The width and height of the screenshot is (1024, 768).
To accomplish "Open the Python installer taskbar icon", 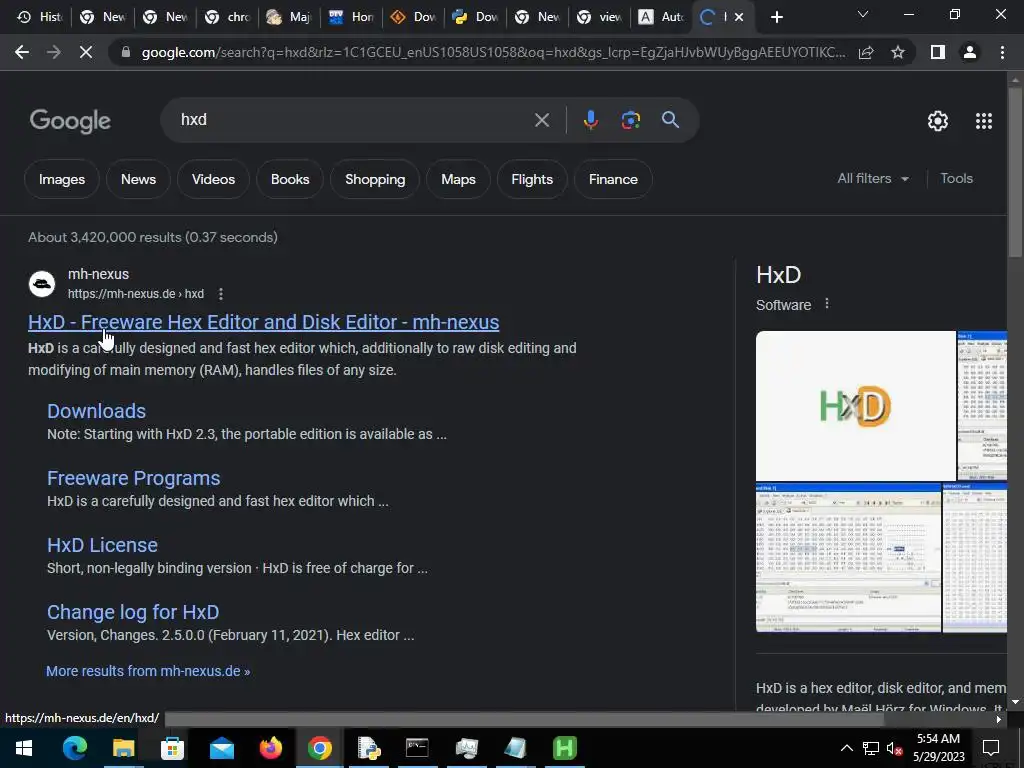I will (x=368, y=748).
